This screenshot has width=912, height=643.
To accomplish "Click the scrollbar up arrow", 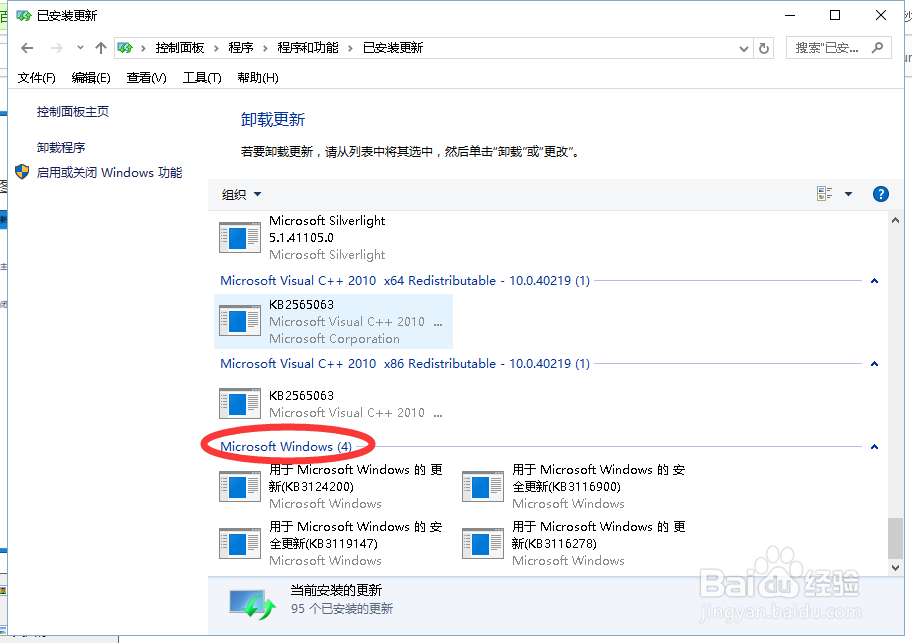I will pyautogui.click(x=895, y=220).
